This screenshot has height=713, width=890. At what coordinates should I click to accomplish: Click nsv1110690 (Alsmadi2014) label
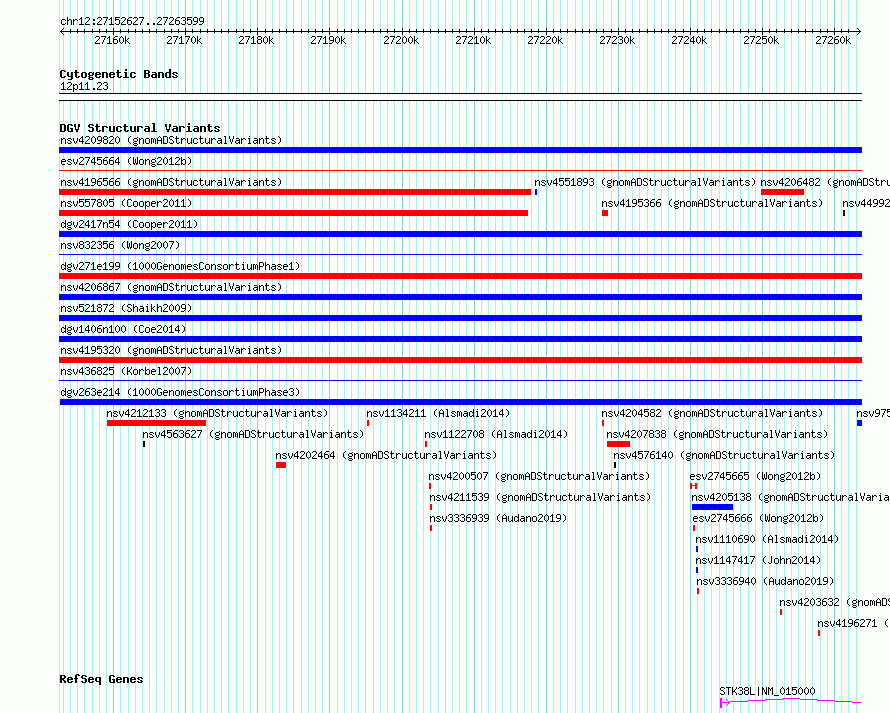[x=767, y=539]
